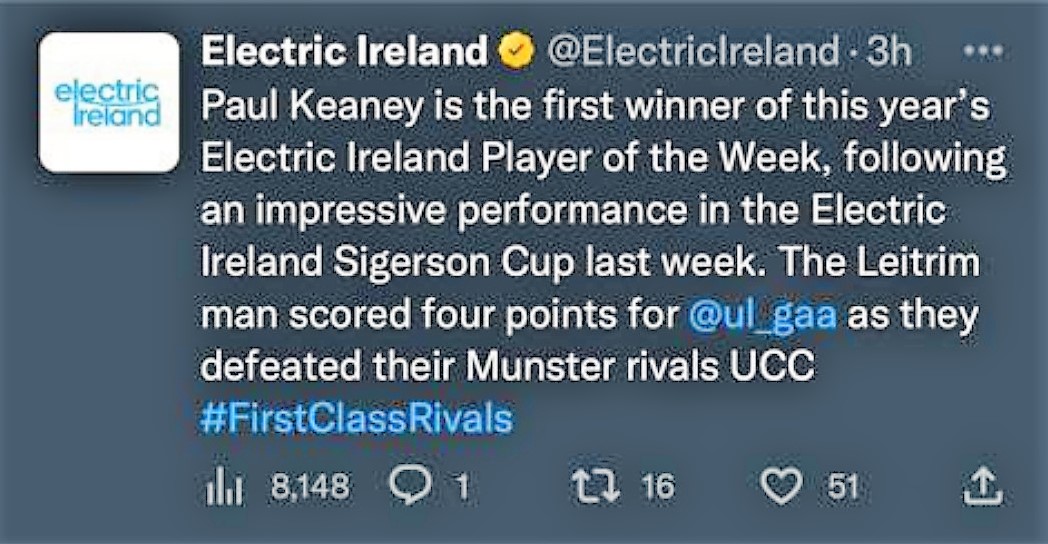Like the tweet with heart icon
Screen dimensions: 1048x544
(x=782, y=487)
